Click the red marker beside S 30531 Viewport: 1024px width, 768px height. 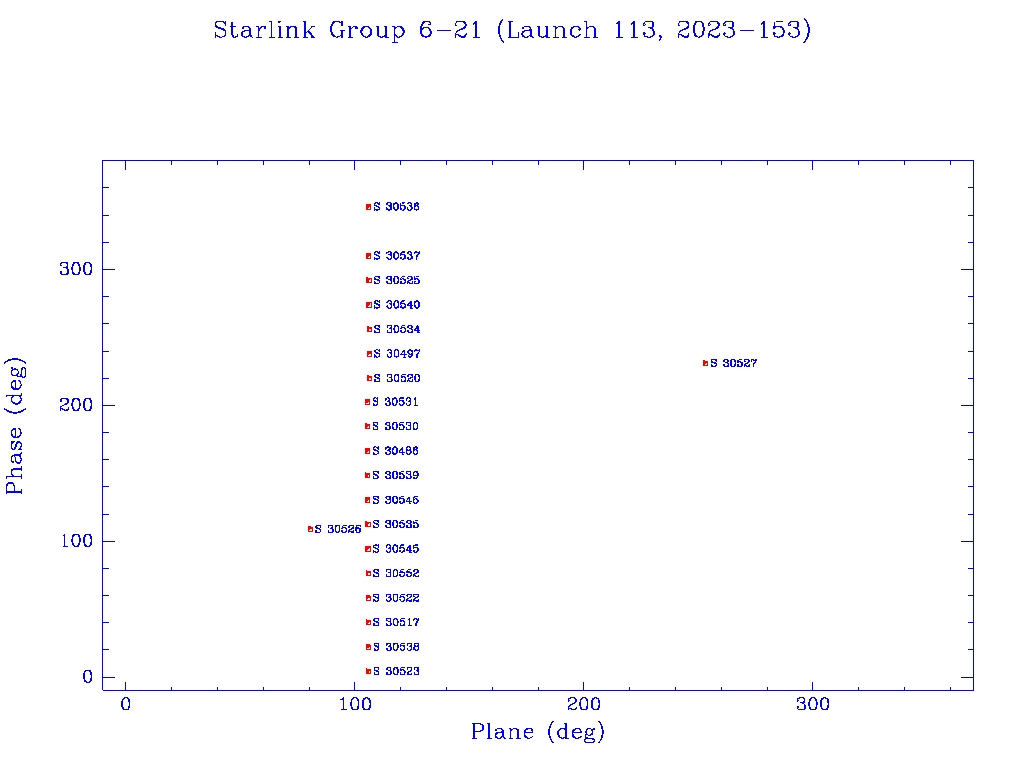(x=367, y=402)
